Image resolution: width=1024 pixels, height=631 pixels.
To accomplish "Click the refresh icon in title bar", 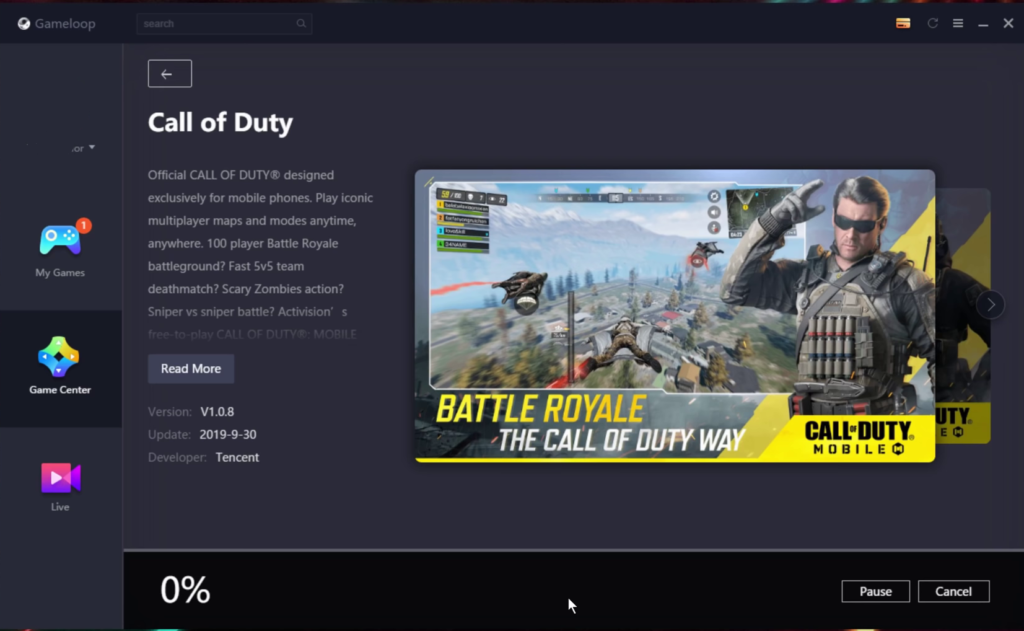I will click(x=933, y=24).
